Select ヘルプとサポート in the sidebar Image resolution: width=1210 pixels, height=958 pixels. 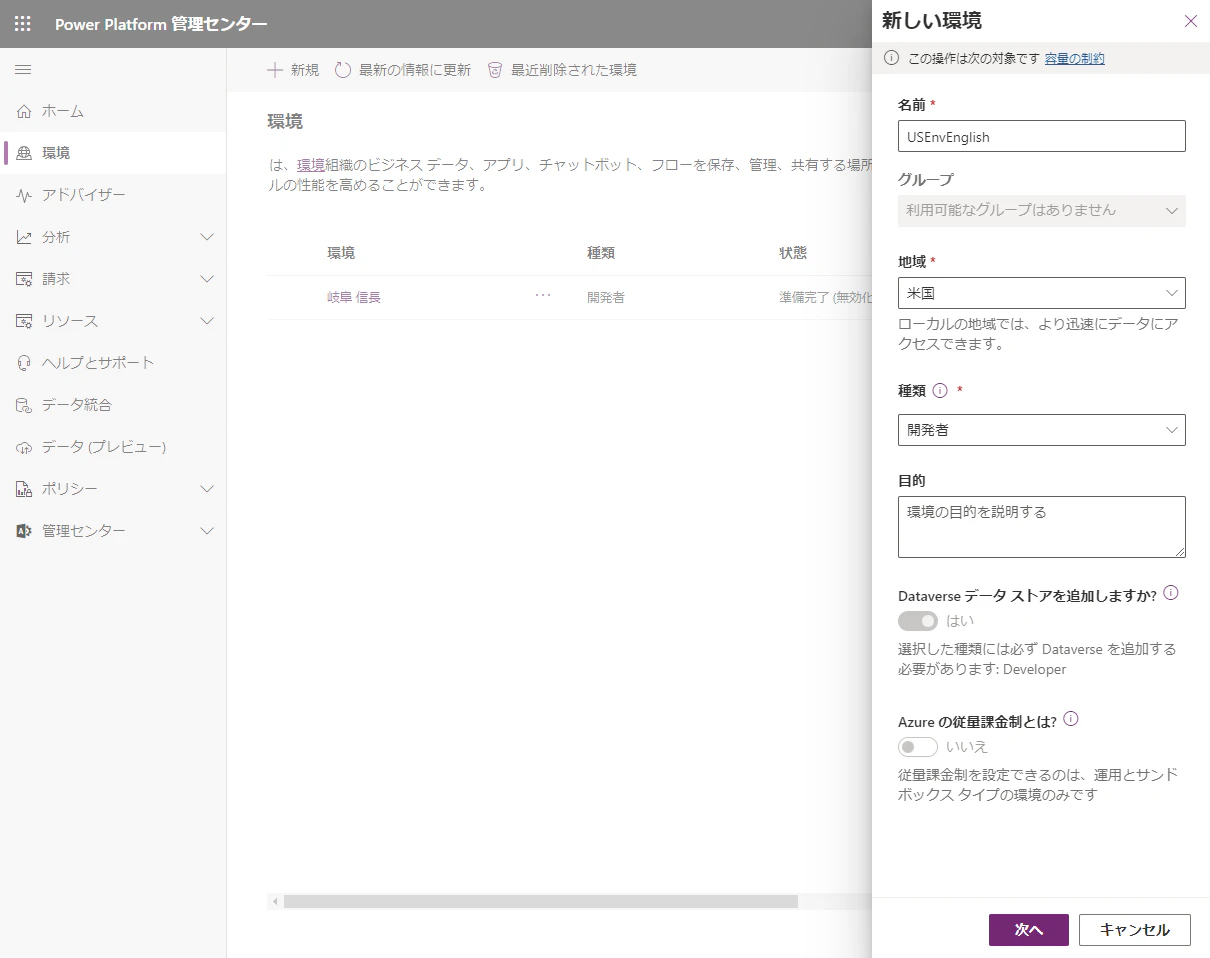click(113, 363)
